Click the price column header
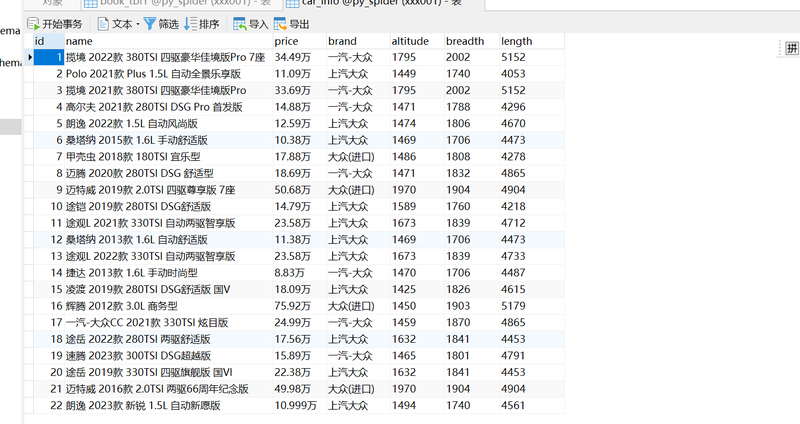Screen dimensions: 800x424 pyautogui.click(x=300, y=41)
